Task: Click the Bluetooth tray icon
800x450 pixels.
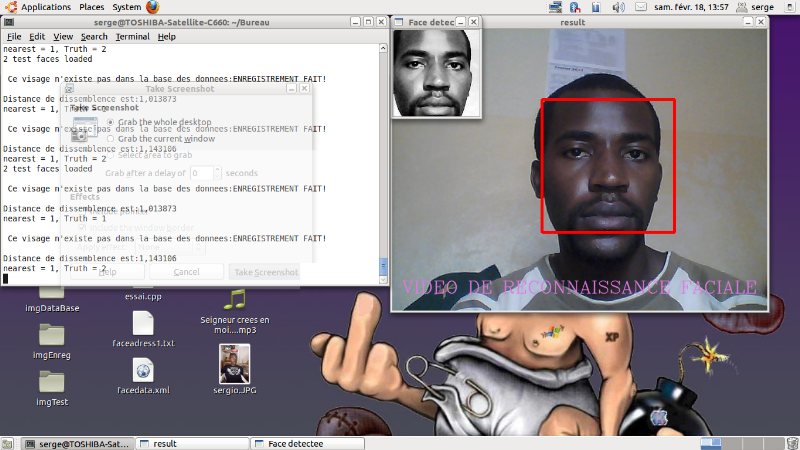Action: (575, 7)
